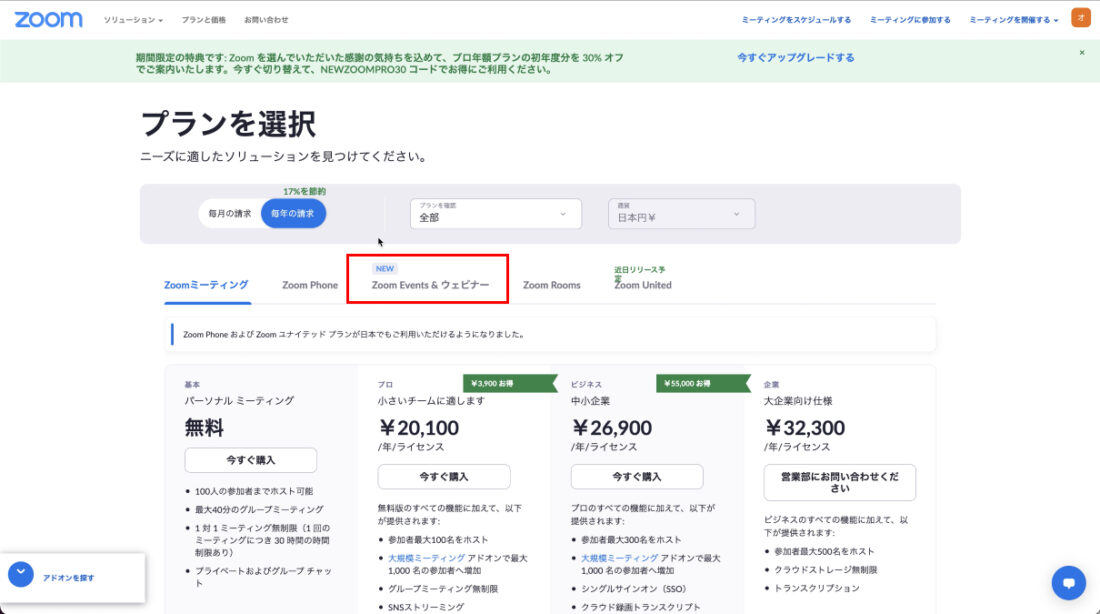Switch to the Zoom Rooms tab
The width and height of the screenshot is (1100, 614).
click(551, 285)
